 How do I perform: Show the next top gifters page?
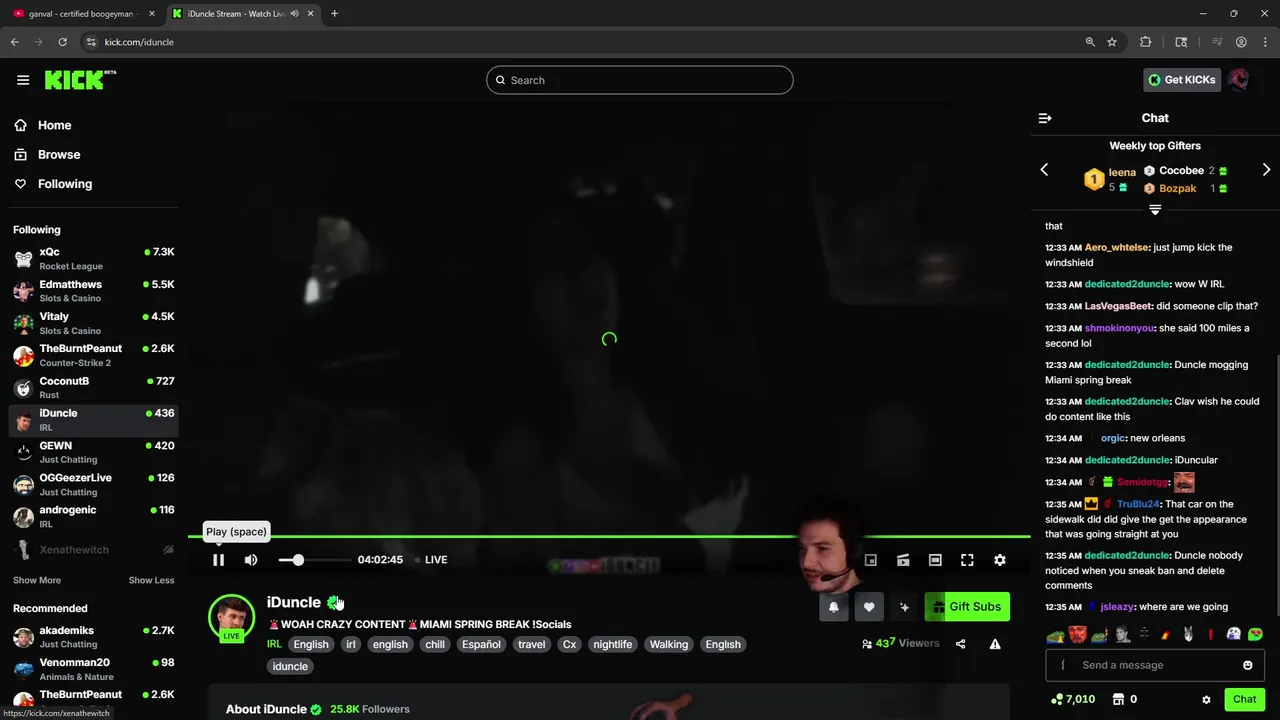tap(1266, 170)
